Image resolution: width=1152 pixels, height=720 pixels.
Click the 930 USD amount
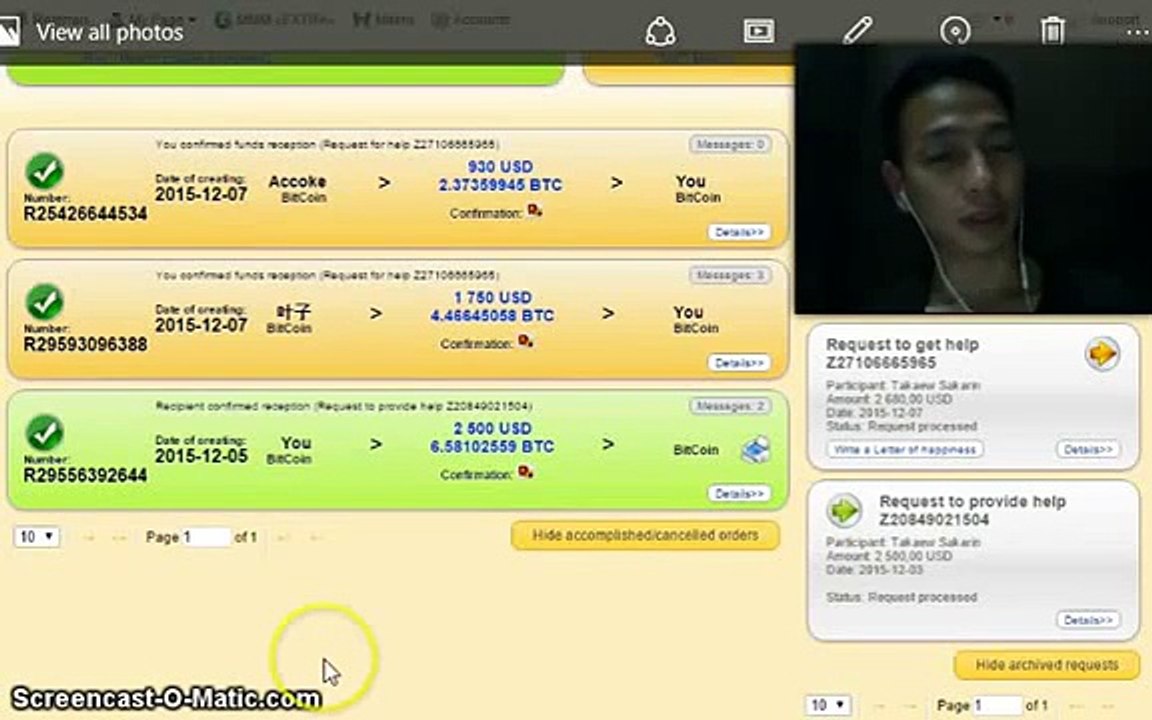point(500,167)
